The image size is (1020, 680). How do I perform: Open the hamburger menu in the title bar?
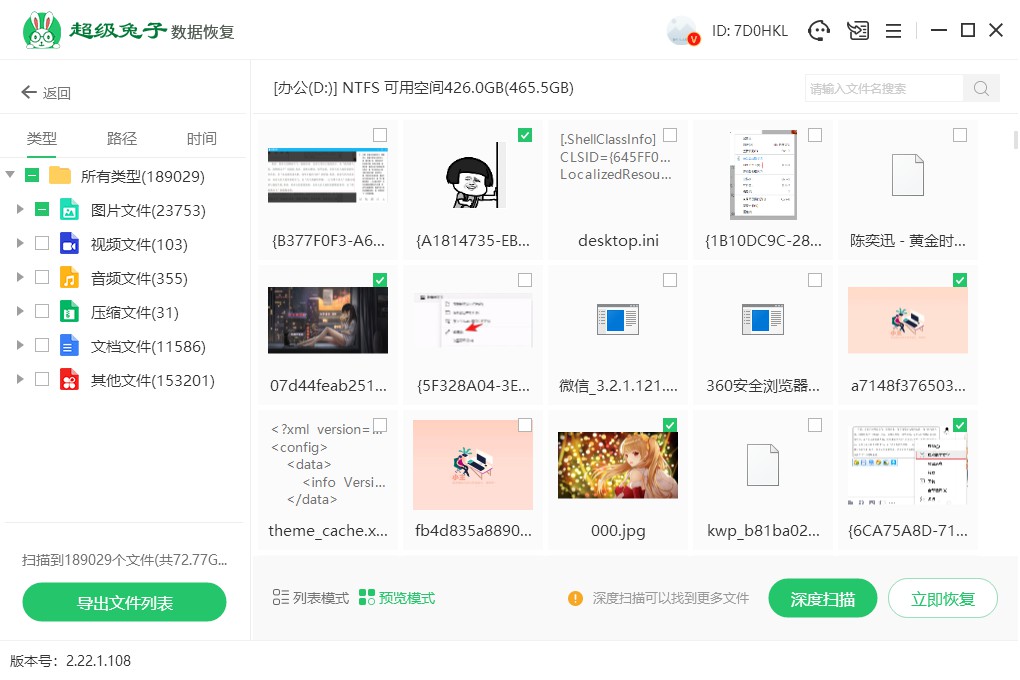pyautogui.click(x=893, y=30)
